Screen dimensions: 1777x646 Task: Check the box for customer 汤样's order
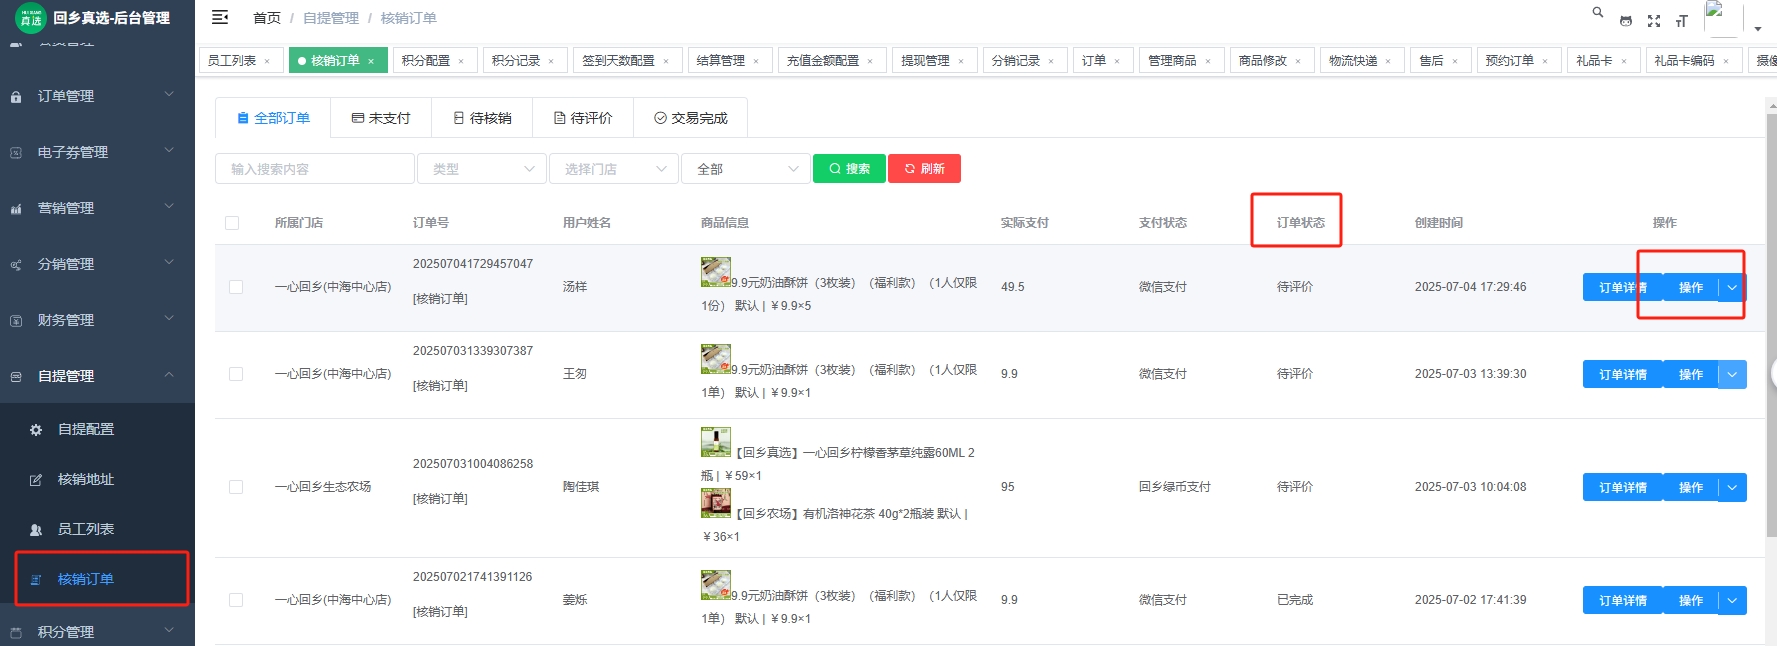(236, 287)
